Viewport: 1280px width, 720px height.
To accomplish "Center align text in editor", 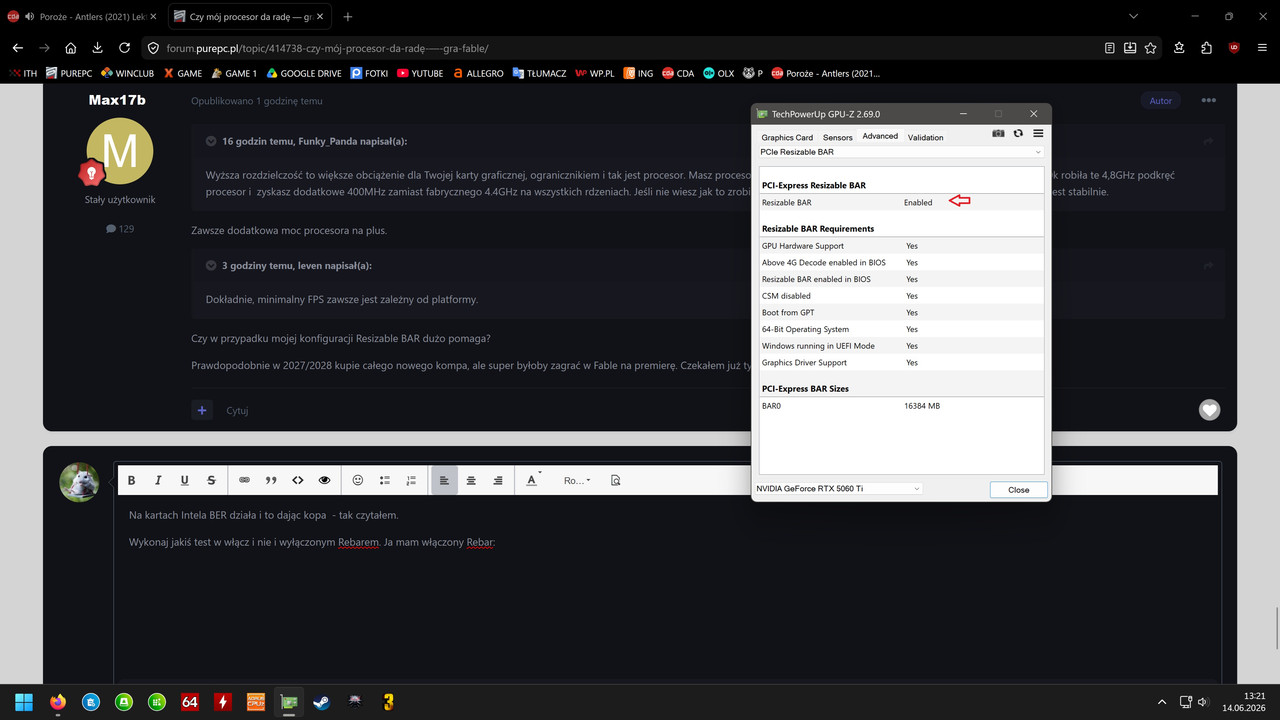I will coord(471,480).
